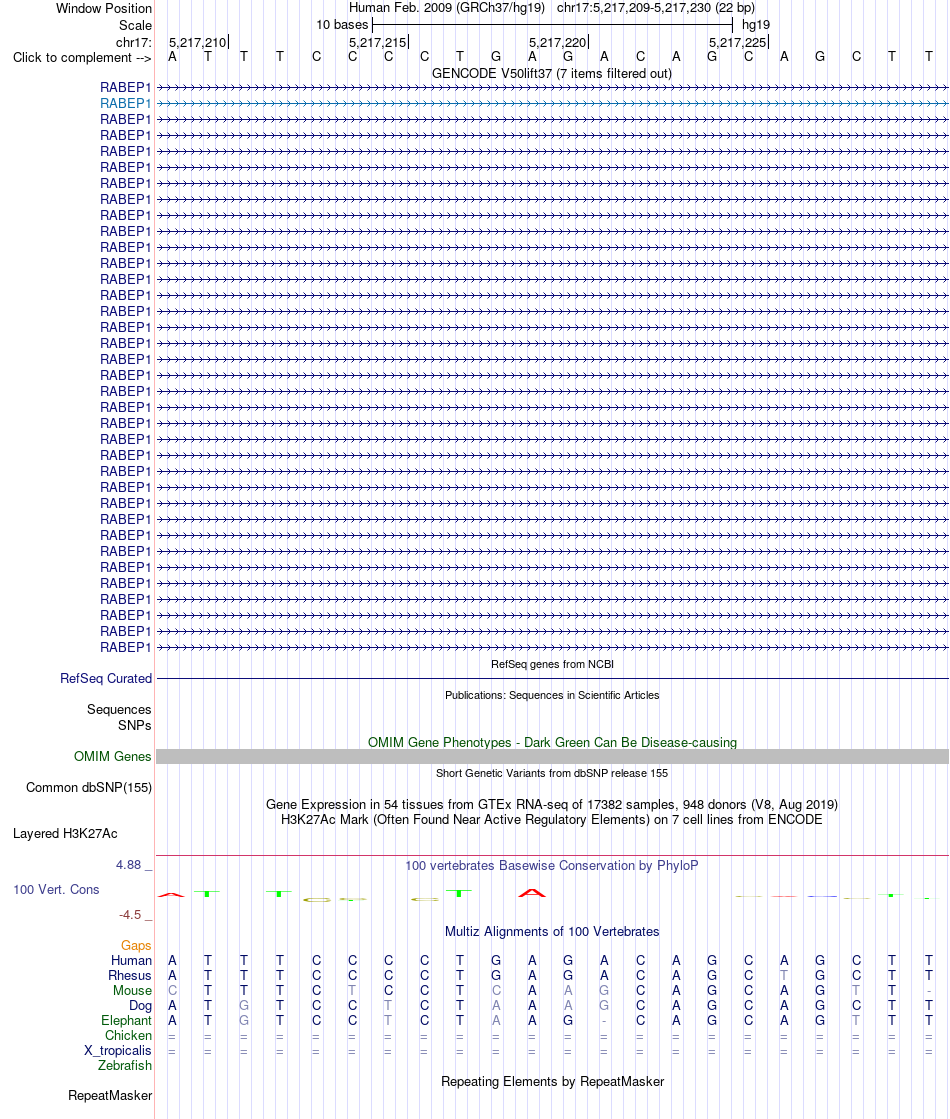
Task: Click the orange Gaps label
Action: click(x=136, y=946)
